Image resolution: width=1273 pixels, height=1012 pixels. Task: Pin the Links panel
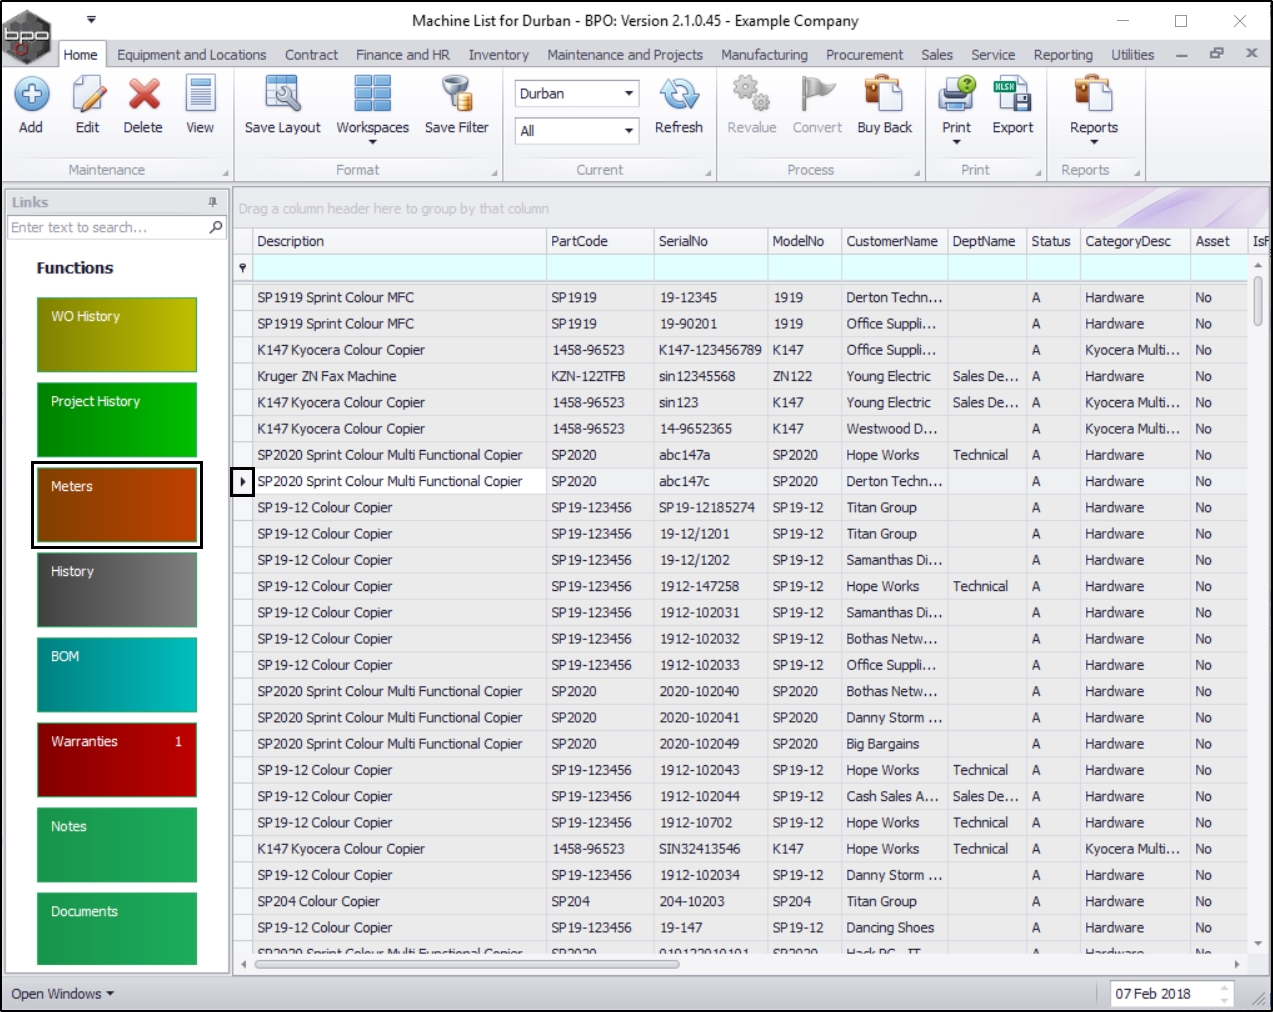pos(212,202)
